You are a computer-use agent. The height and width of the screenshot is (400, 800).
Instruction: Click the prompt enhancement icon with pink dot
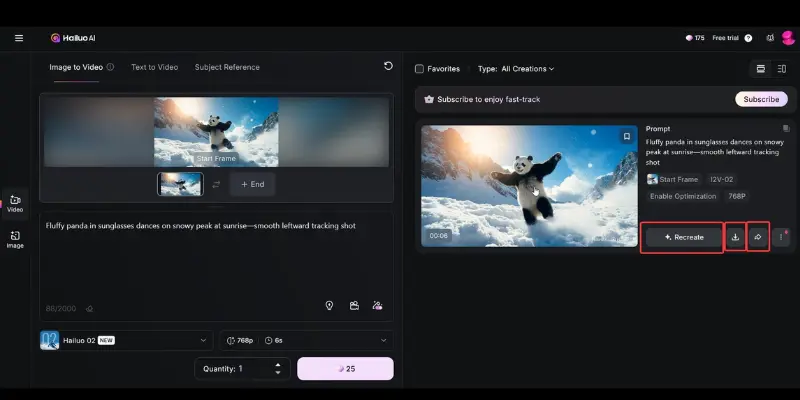[378, 306]
